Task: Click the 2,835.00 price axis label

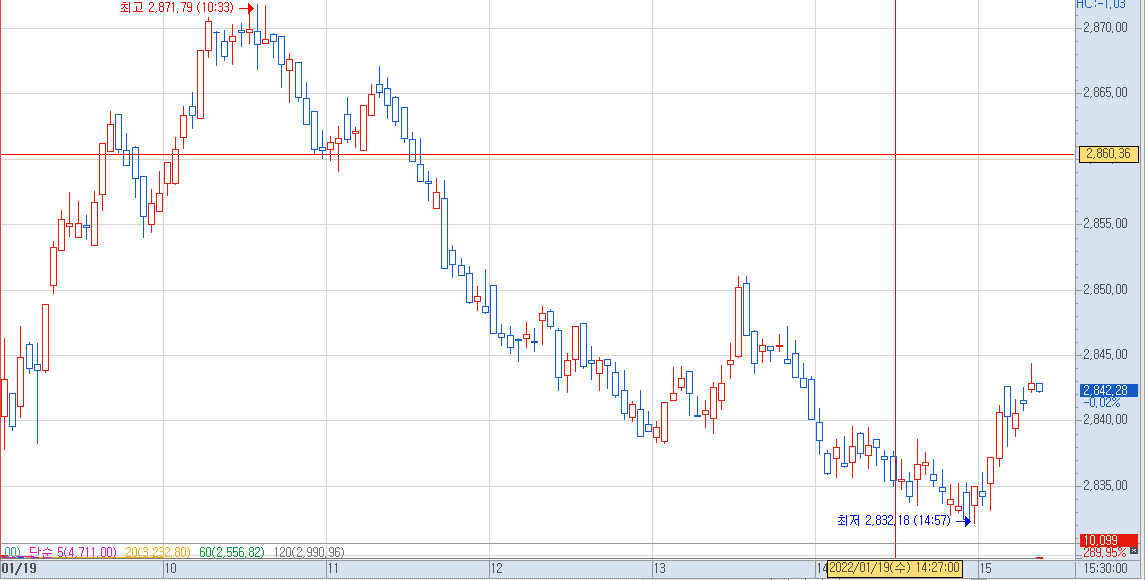Action: pyautogui.click(x=1108, y=485)
